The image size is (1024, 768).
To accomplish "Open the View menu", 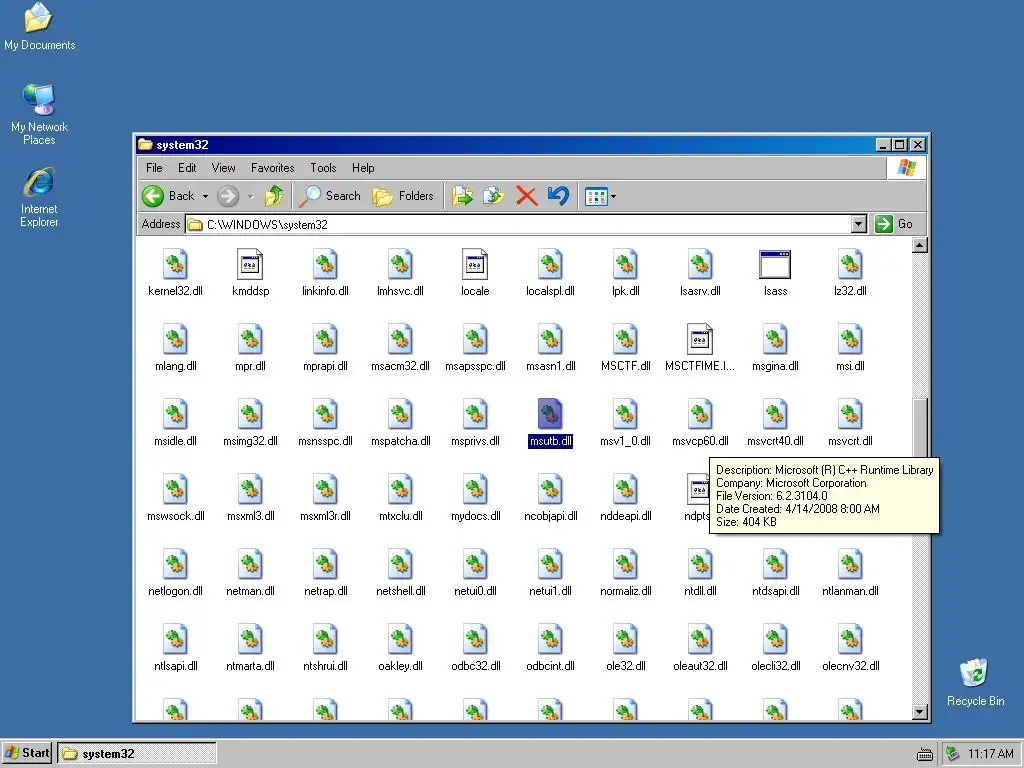I will tap(223, 168).
